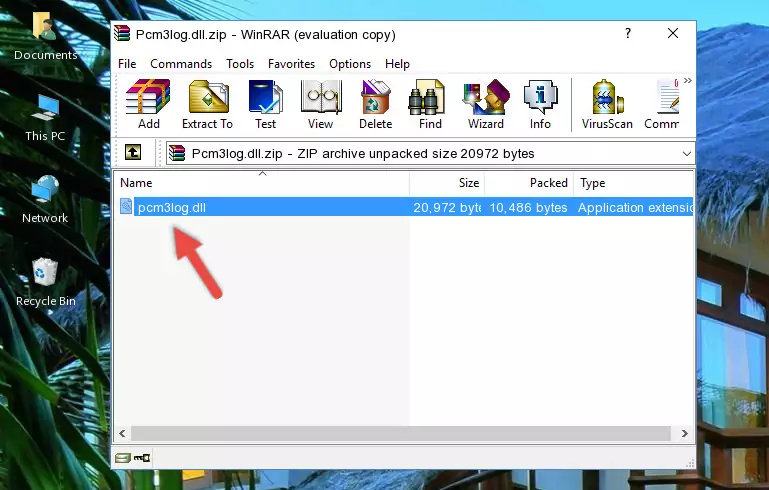The width and height of the screenshot is (769, 490).
Task: Click the WinRAR title bar help question mark
Action: click(628, 33)
